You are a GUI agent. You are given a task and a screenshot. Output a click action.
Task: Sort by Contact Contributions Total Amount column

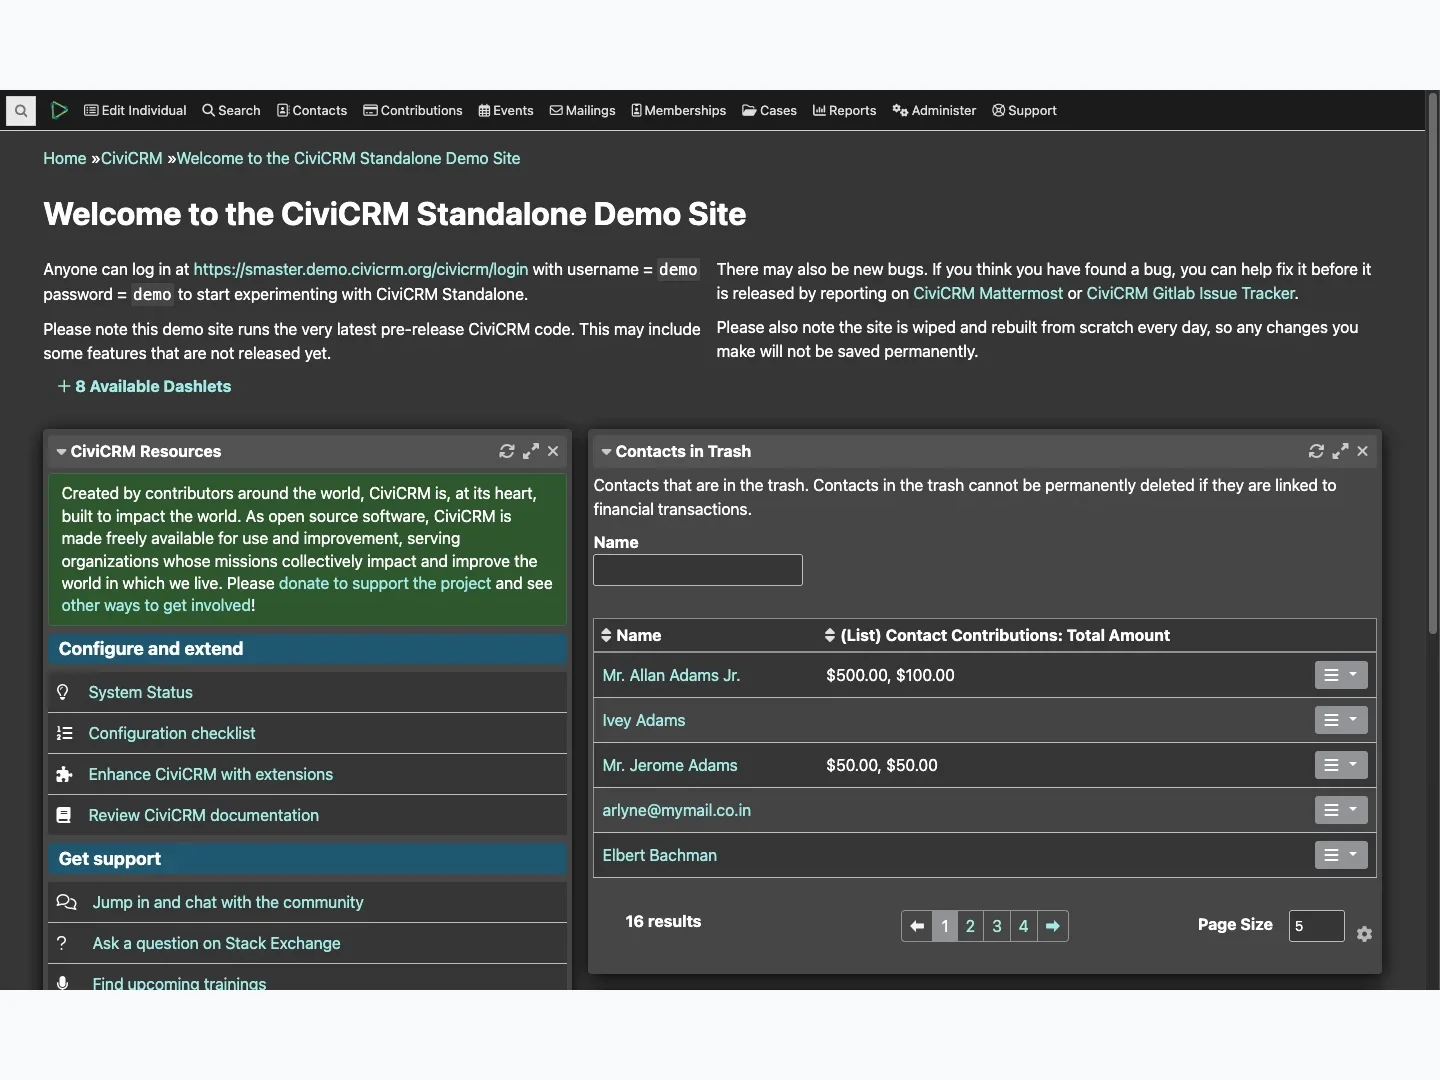coord(997,635)
